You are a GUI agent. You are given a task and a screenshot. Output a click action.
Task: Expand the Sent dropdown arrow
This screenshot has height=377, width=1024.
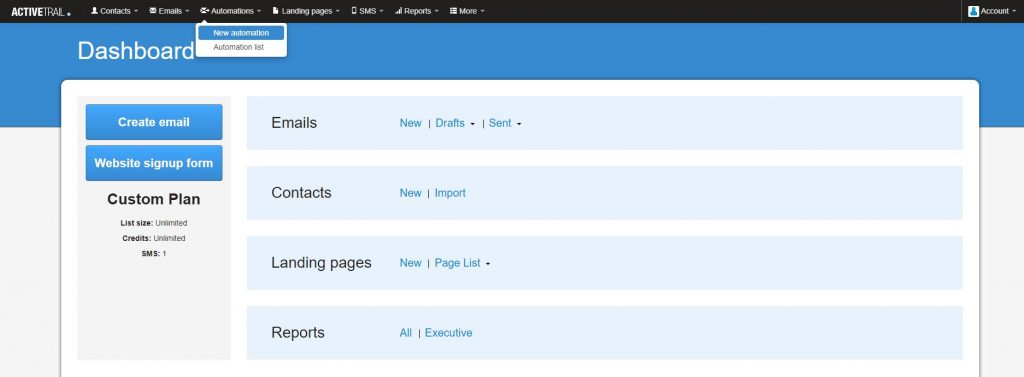tap(519, 124)
